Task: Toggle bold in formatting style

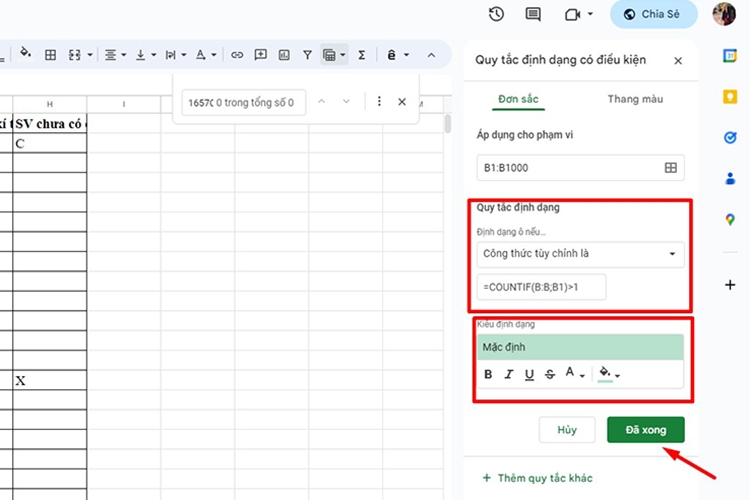Action: pyautogui.click(x=488, y=374)
